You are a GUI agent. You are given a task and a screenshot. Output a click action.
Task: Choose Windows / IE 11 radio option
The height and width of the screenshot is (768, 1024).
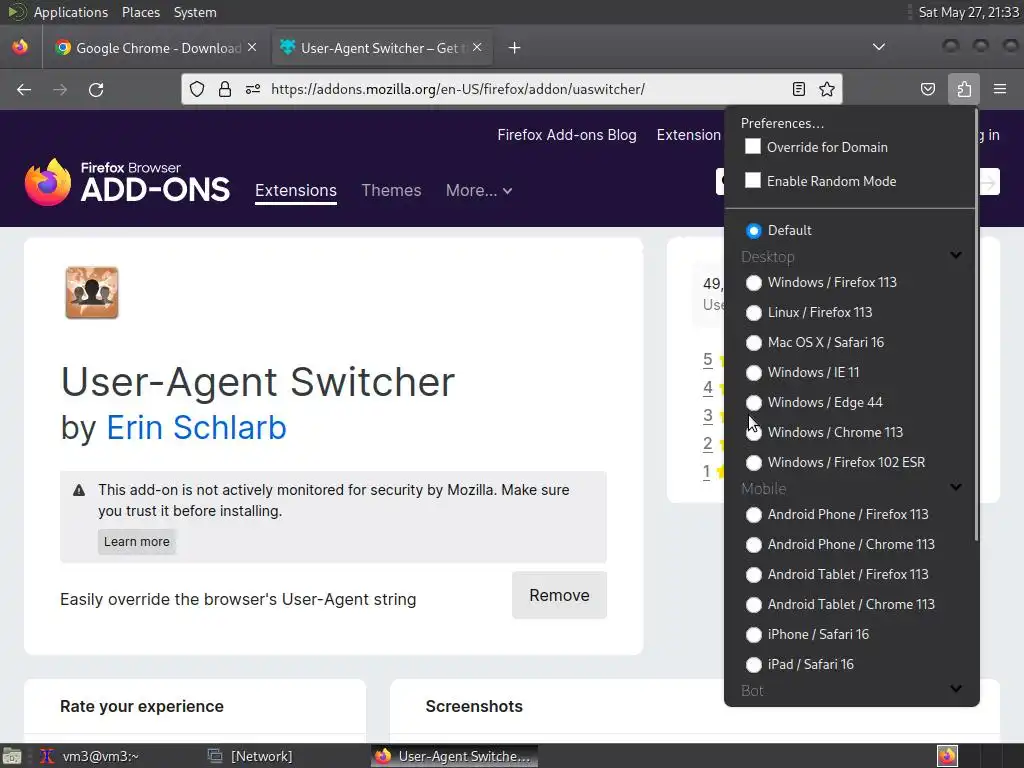coord(754,373)
